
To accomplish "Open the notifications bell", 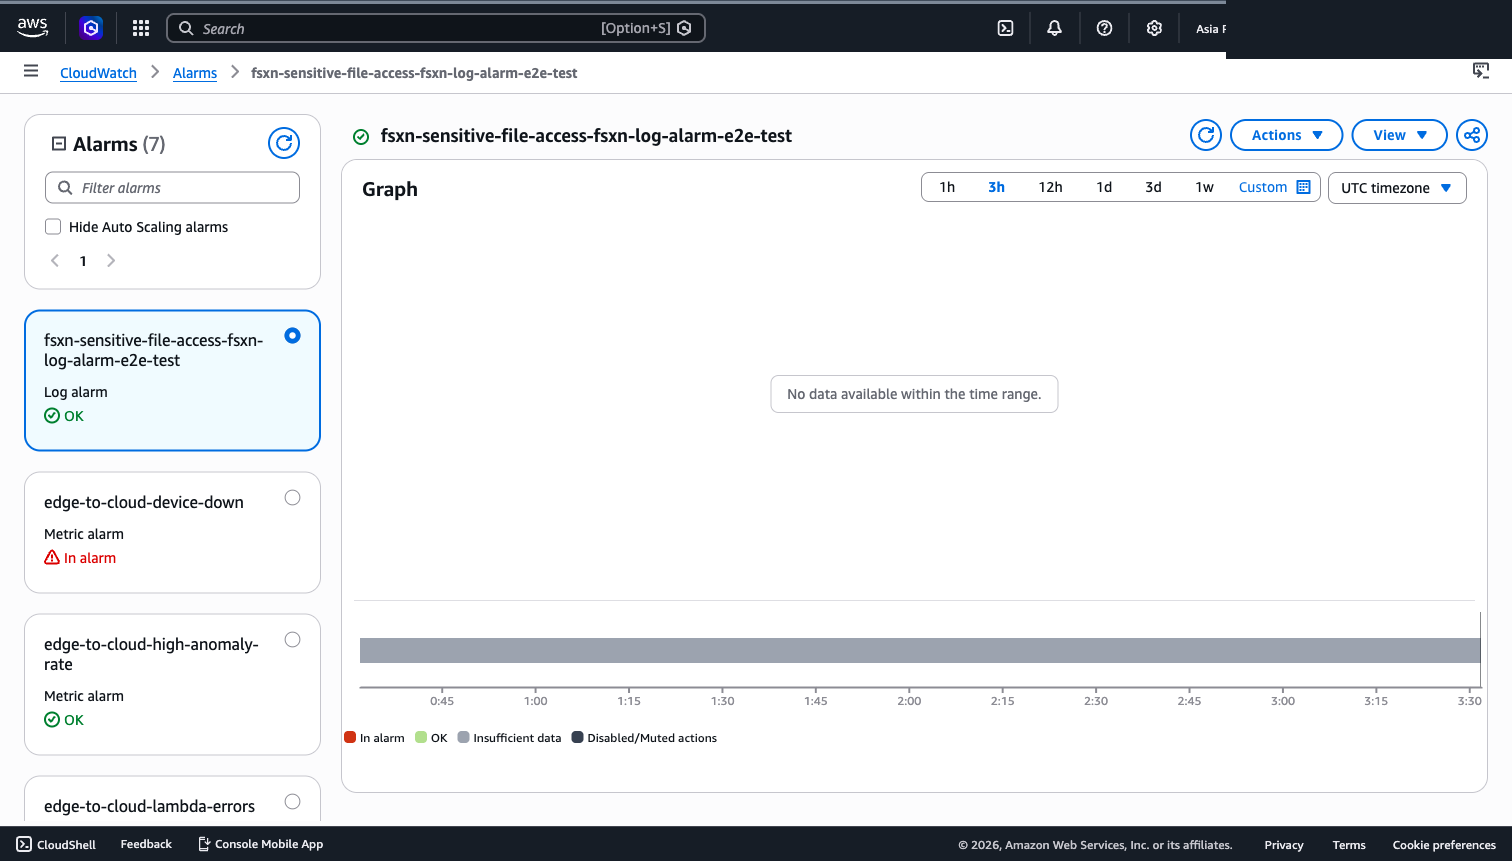I will click(1054, 28).
